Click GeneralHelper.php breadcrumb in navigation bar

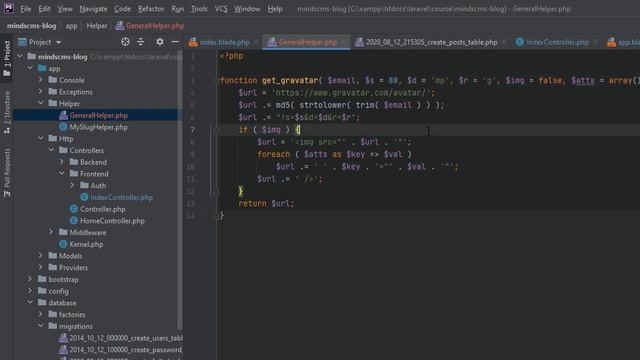[x=150, y=26]
